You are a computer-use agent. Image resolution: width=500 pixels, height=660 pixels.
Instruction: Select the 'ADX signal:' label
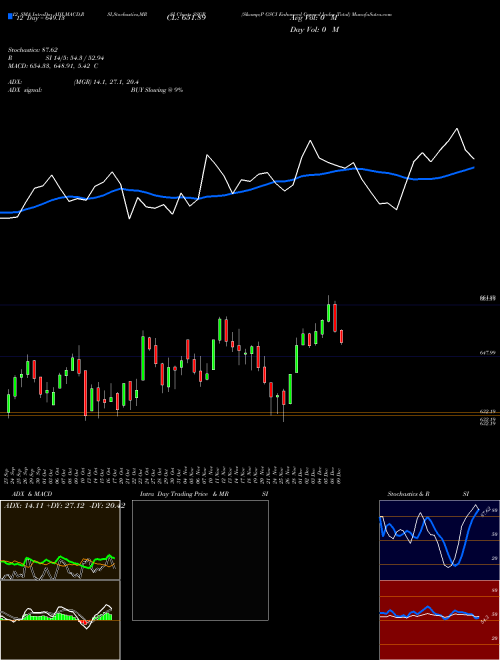click(x=24, y=90)
